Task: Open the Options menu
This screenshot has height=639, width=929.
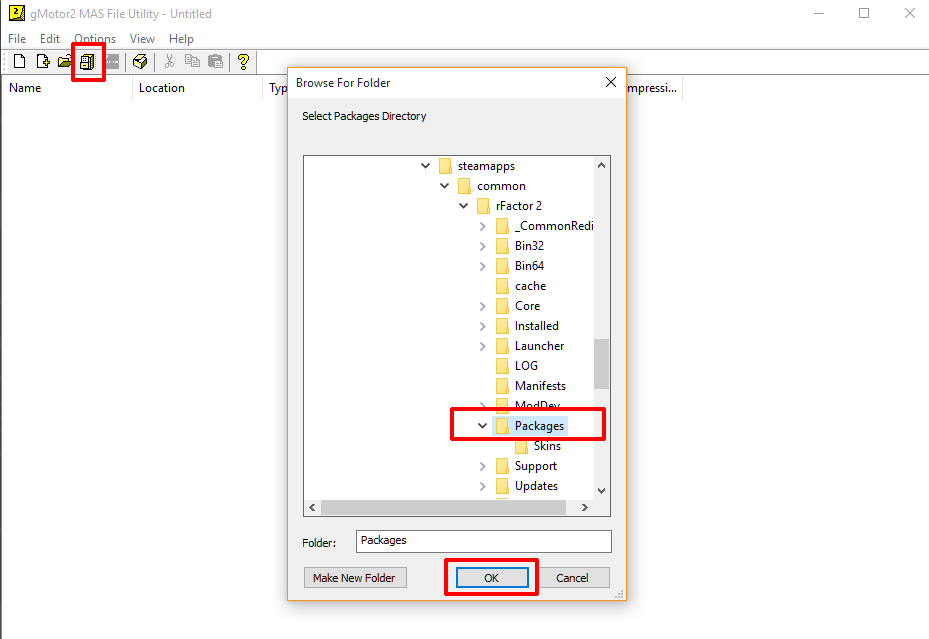Action: tap(95, 38)
